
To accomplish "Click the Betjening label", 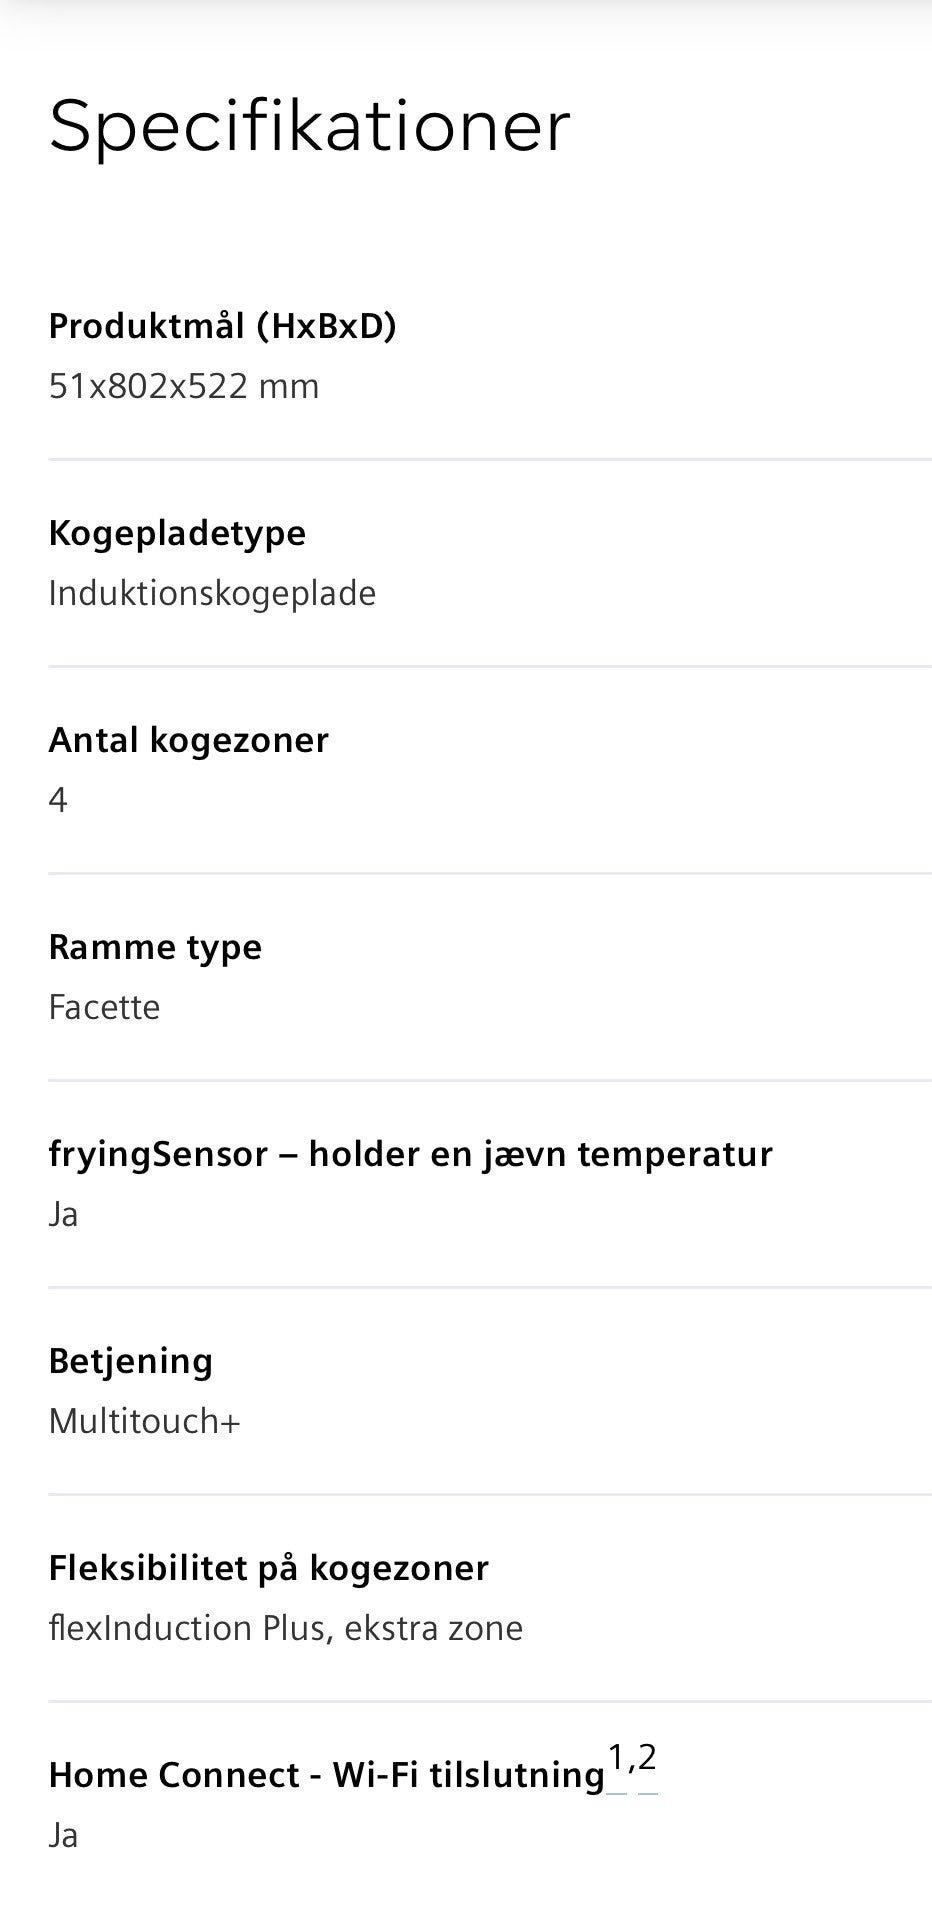I will [x=130, y=1361].
